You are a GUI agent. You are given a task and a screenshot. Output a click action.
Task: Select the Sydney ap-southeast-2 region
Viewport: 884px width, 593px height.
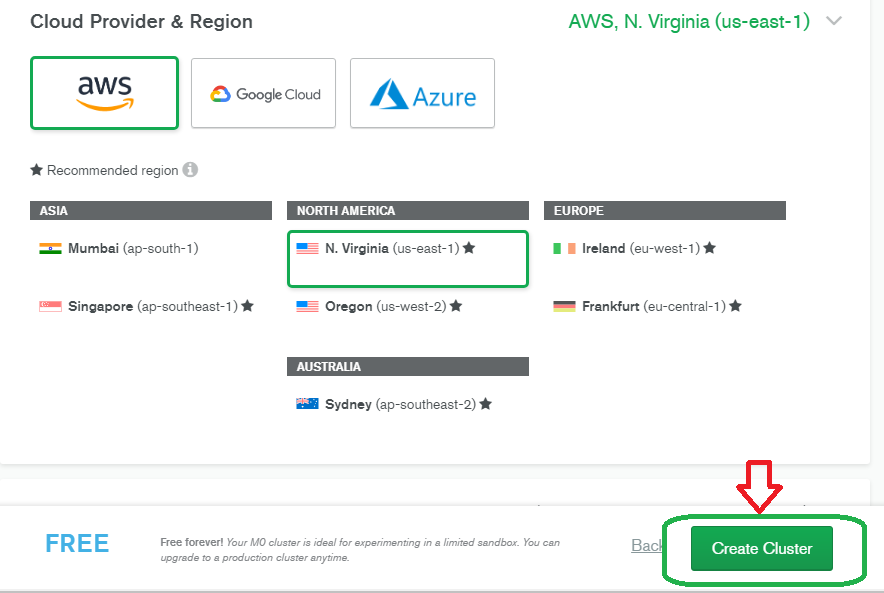click(399, 405)
